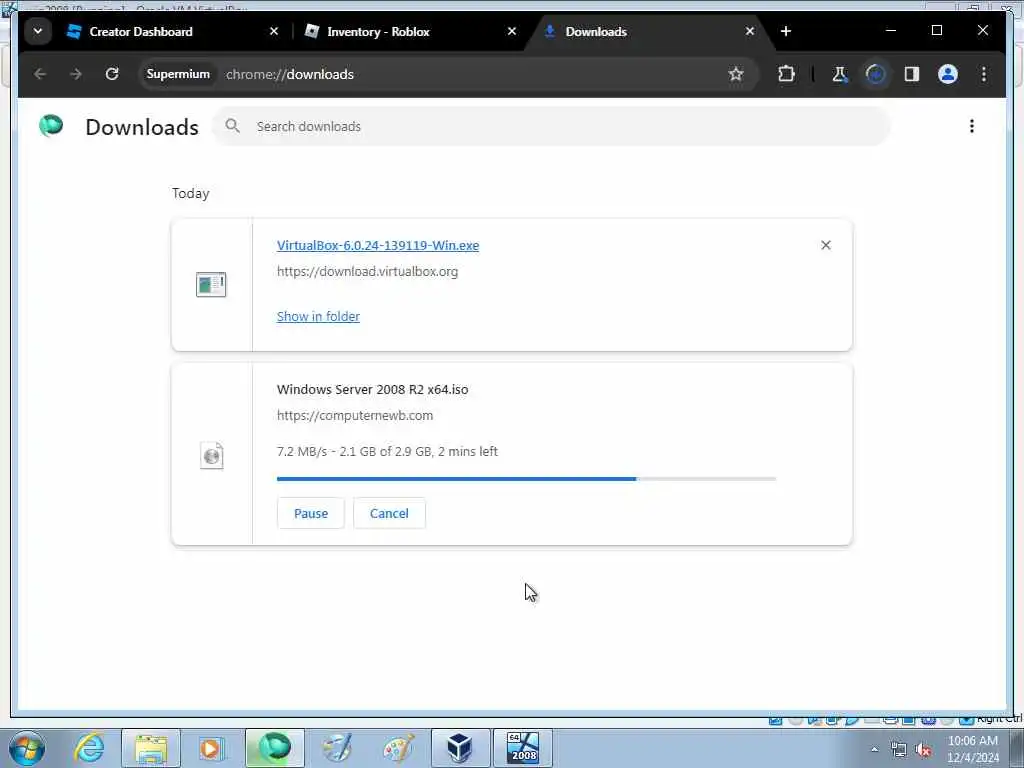Viewport: 1024px width, 768px height.
Task: Click the feather pen taskbar icon
Action: click(337, 748)
